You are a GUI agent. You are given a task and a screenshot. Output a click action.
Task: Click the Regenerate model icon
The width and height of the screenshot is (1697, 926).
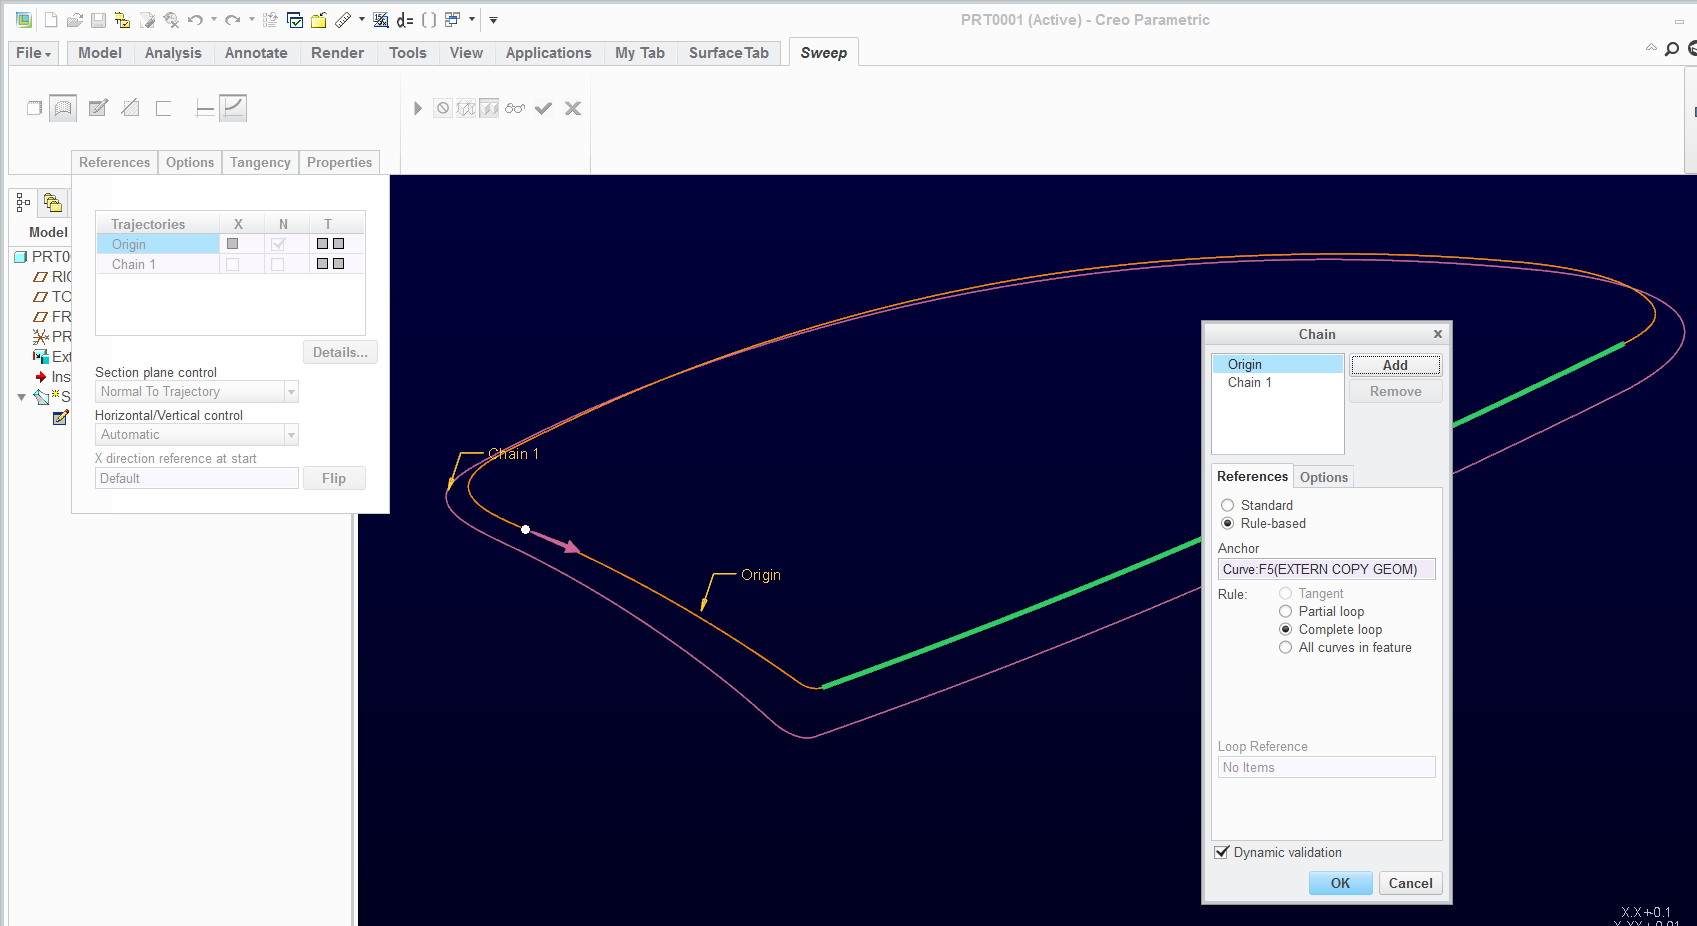[x=270, y=20]
